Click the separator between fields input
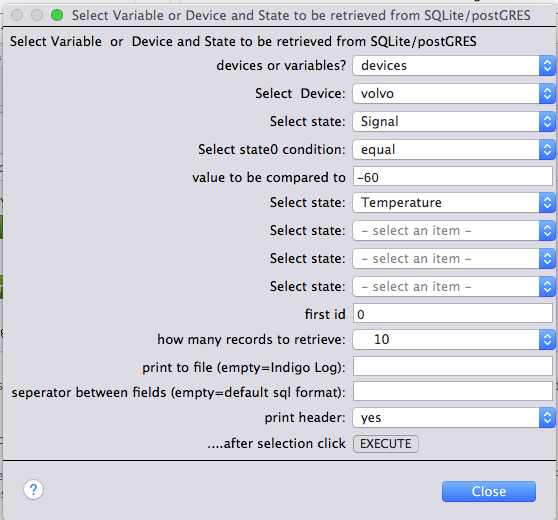 coord(453,391)
